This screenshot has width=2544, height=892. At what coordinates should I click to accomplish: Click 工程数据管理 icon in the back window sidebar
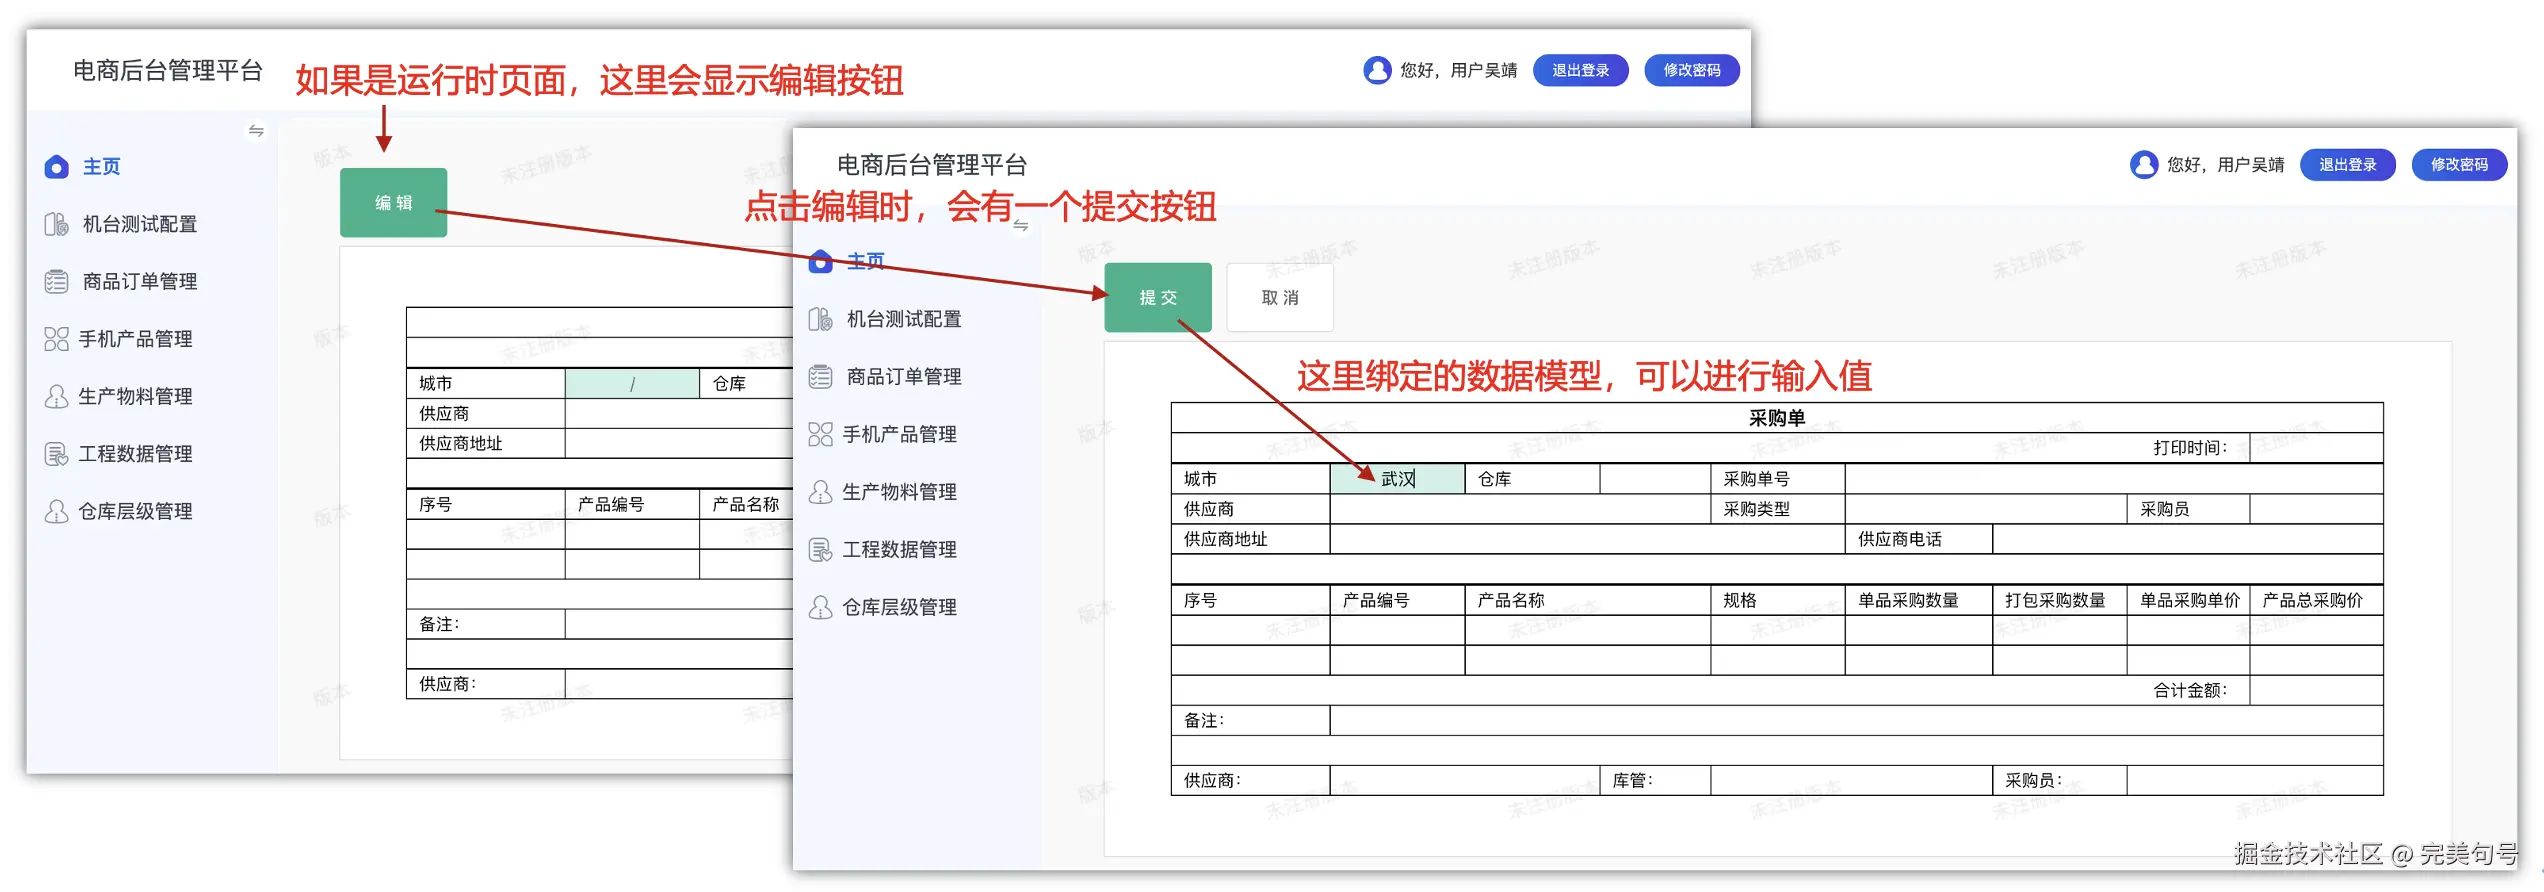56,453
